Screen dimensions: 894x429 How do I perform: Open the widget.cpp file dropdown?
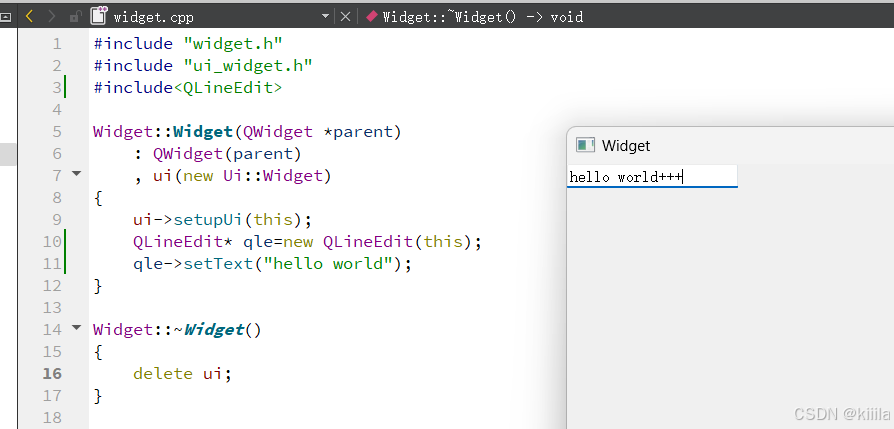326,17
